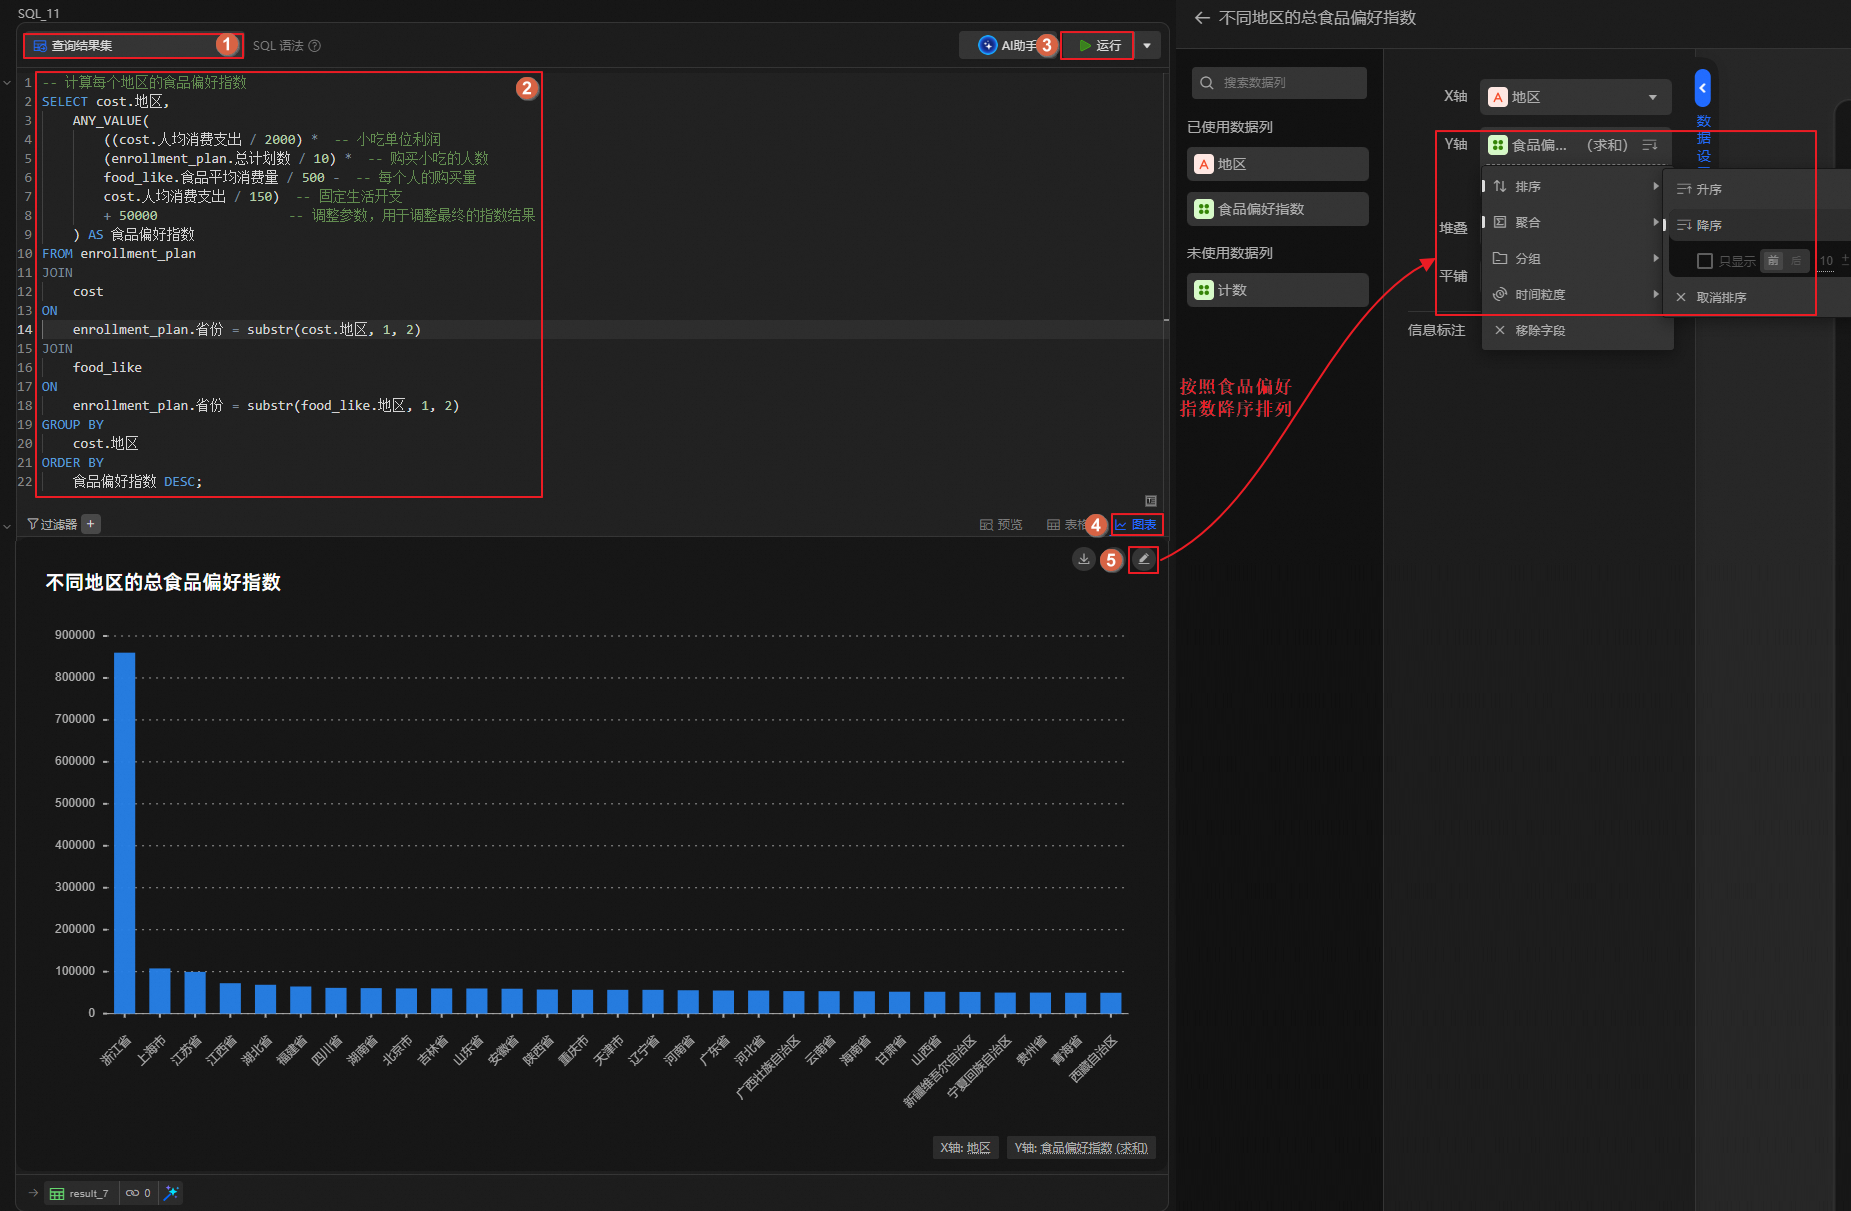Viewport: 1851px width, 1211px height.
Task: Expand the 聚合 submenu
Action: [x=1577, y=222]
